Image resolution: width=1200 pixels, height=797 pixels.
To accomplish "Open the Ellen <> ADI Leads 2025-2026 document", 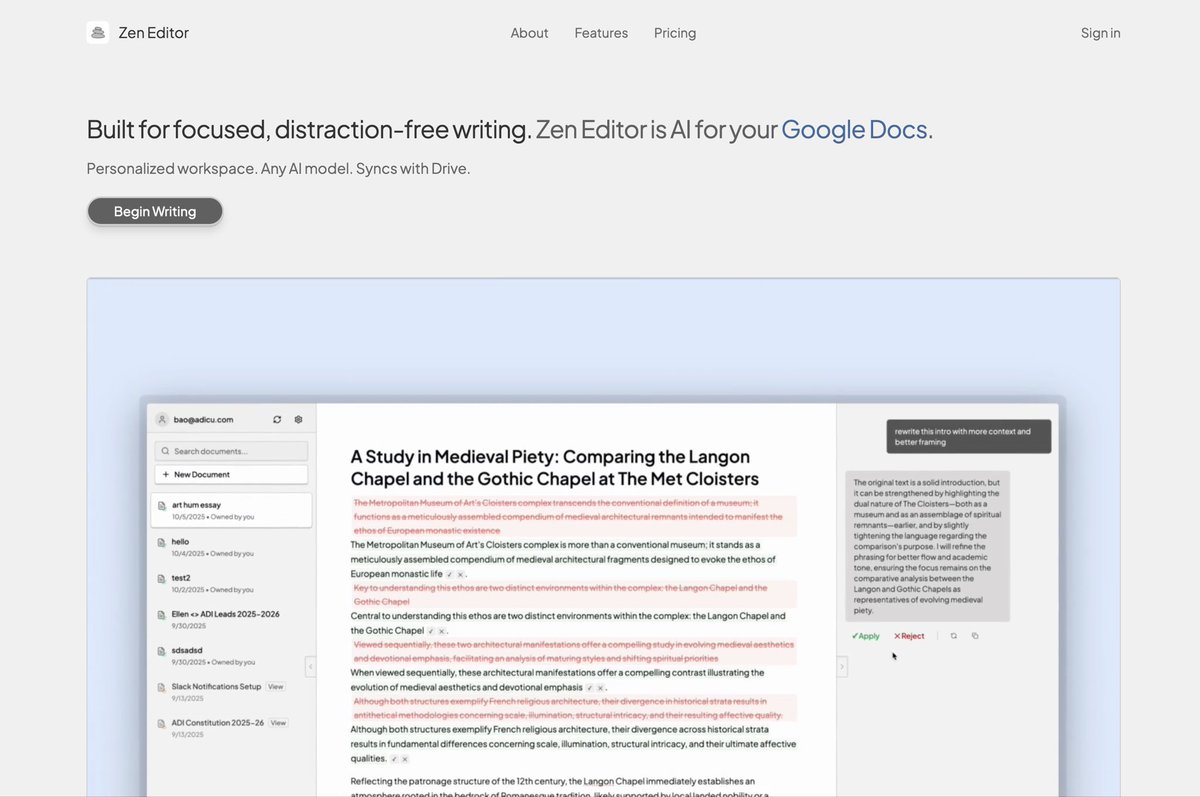I will [x=231, y=618].
